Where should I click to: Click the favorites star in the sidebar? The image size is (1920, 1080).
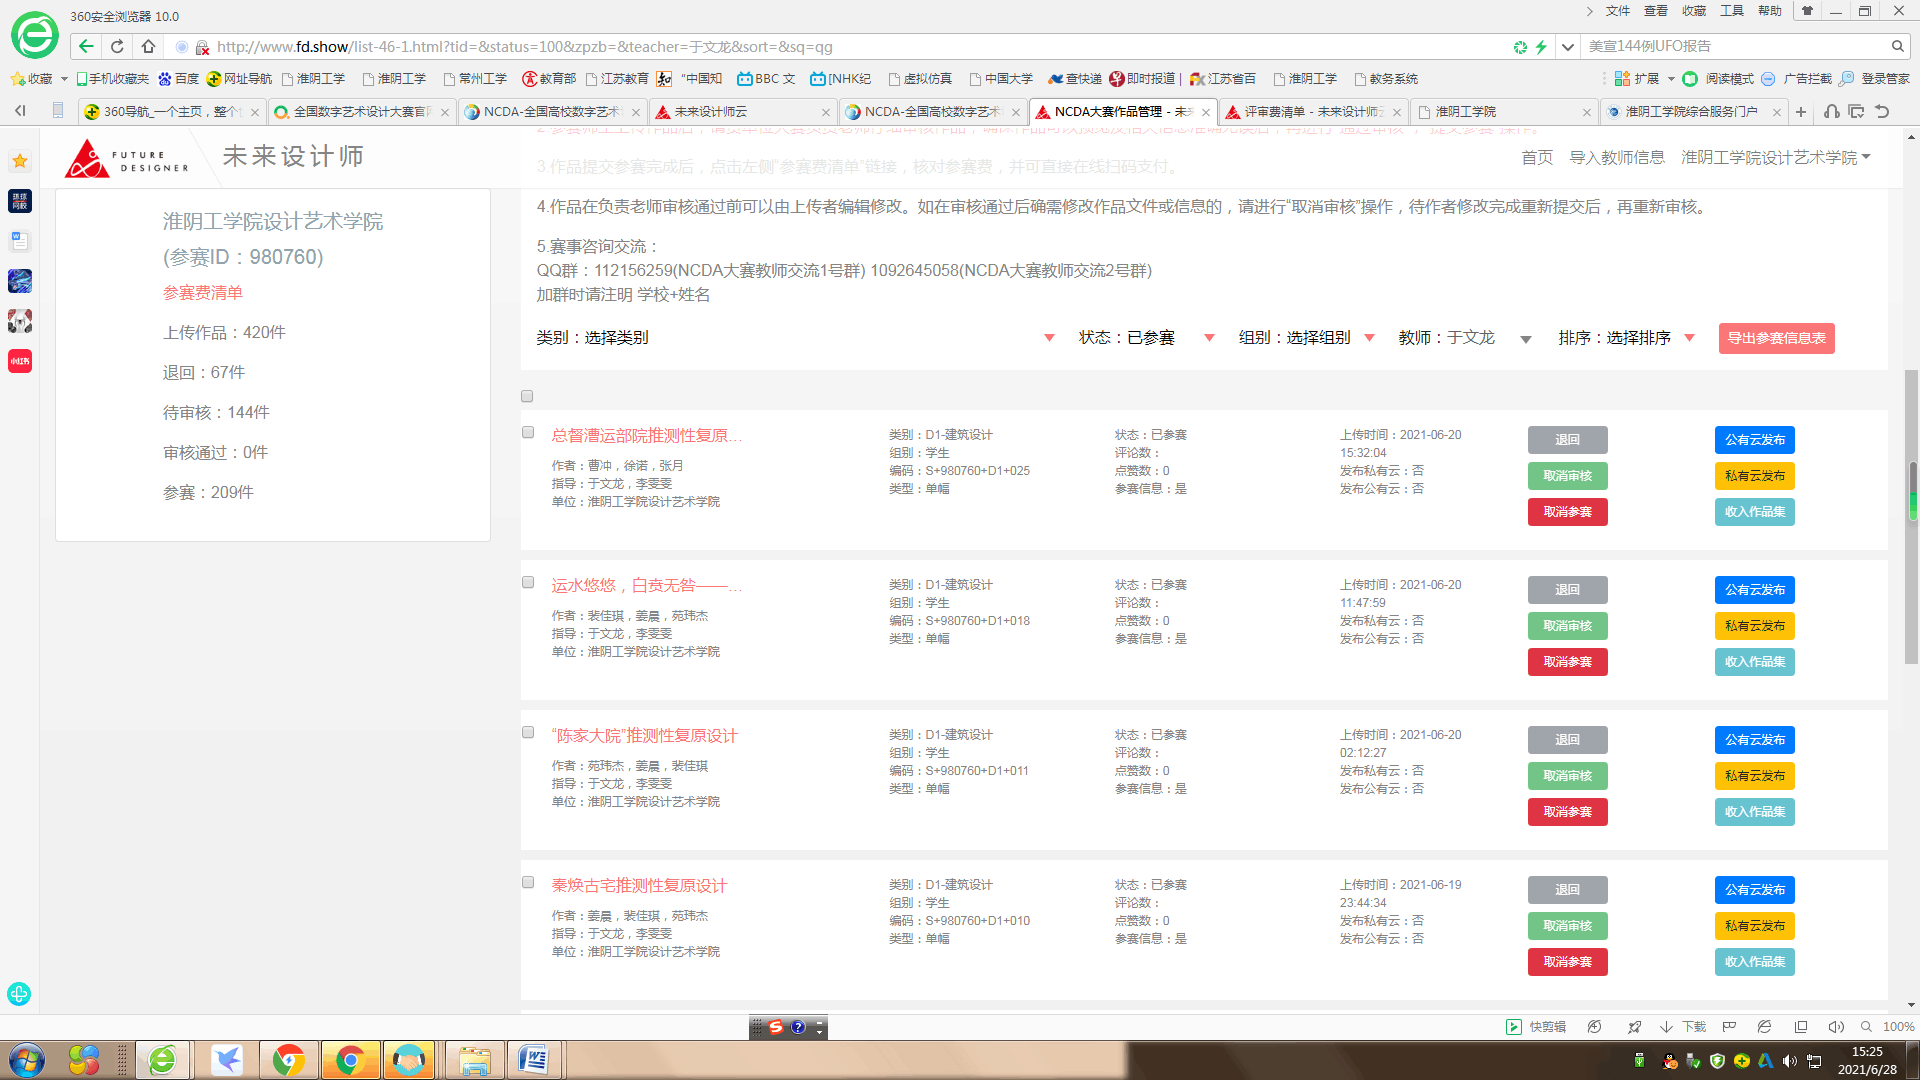tap(20, 161)
